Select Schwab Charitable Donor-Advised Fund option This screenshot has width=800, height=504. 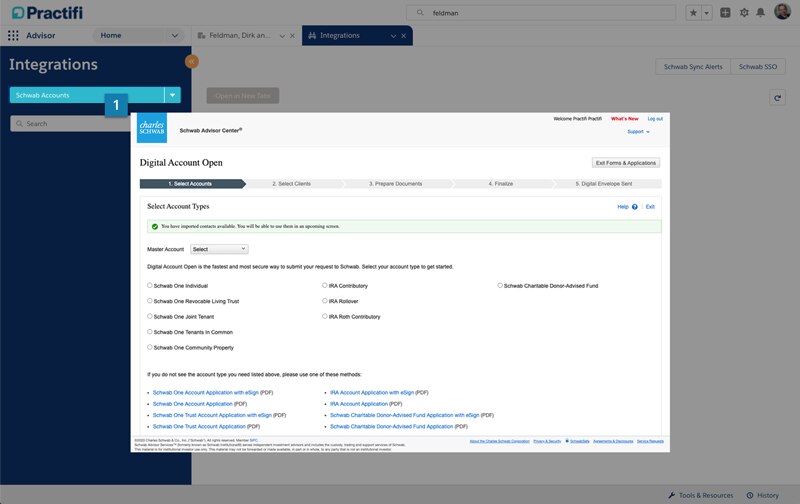pos(500,286)
